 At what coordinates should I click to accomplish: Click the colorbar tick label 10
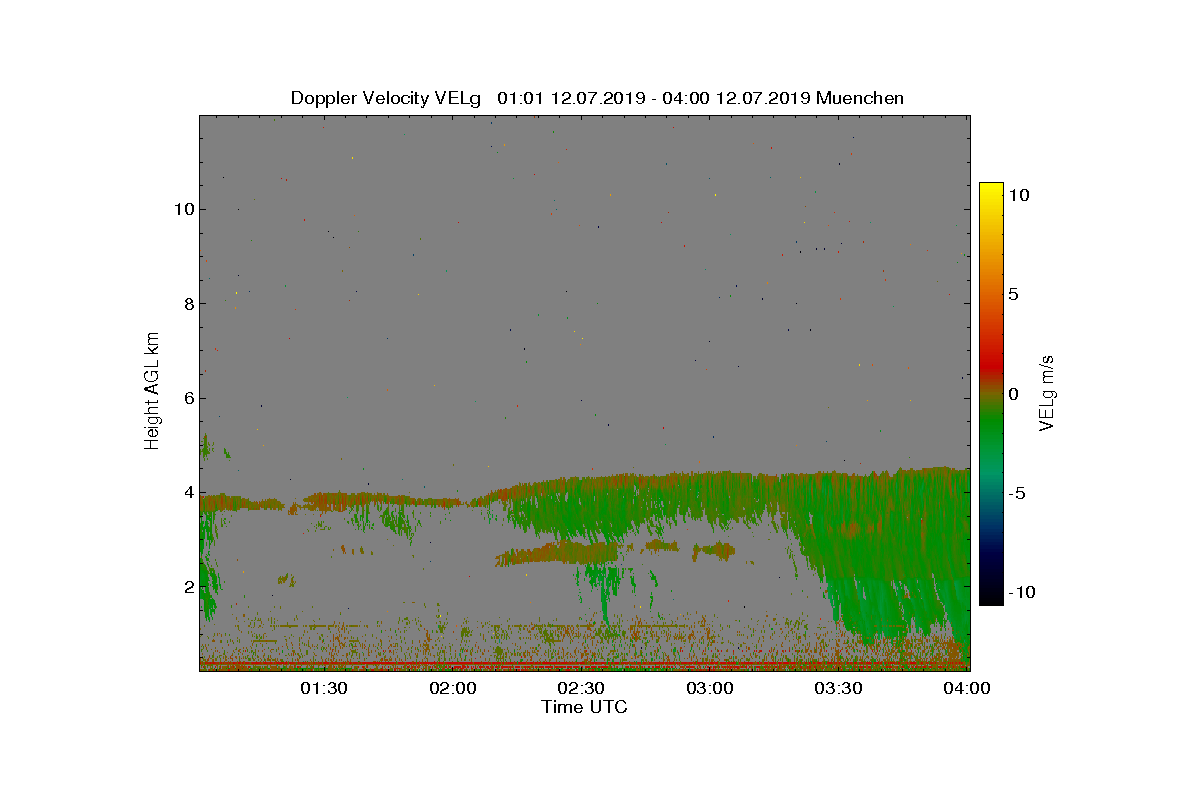1018,196
